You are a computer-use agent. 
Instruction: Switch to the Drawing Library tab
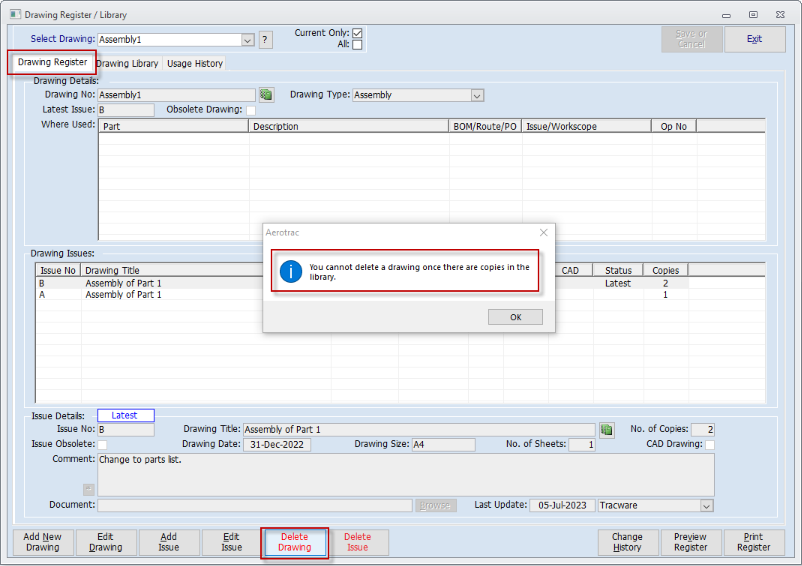(128, 63)
